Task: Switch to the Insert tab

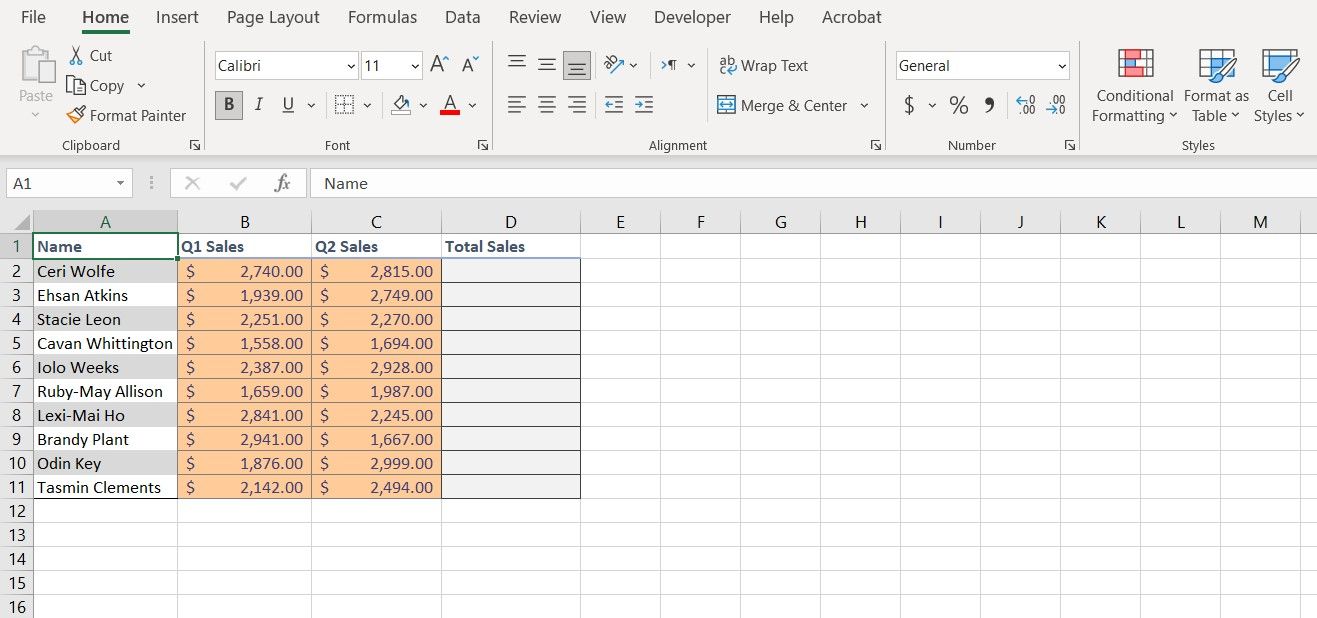Action: [x=177, y=17]
